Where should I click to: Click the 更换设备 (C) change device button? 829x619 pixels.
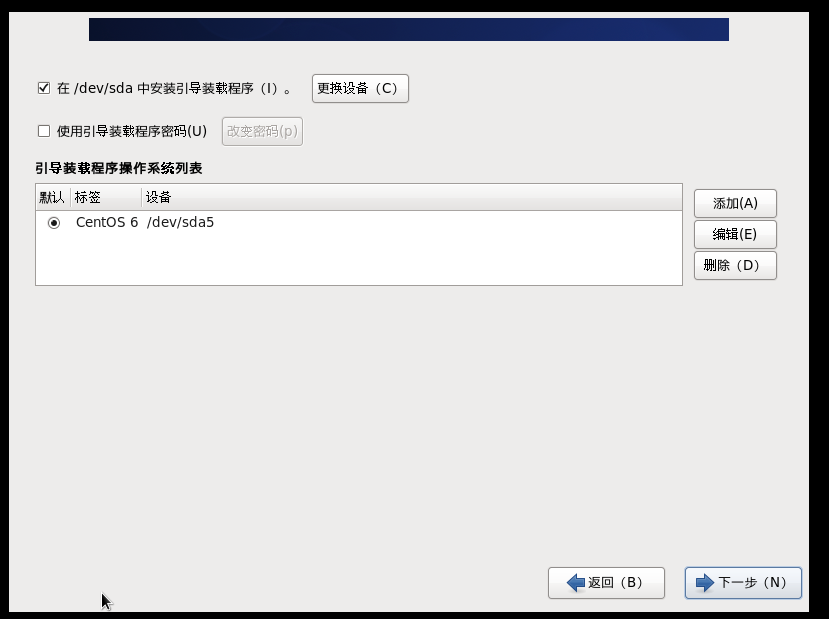[x=360, y=88]
